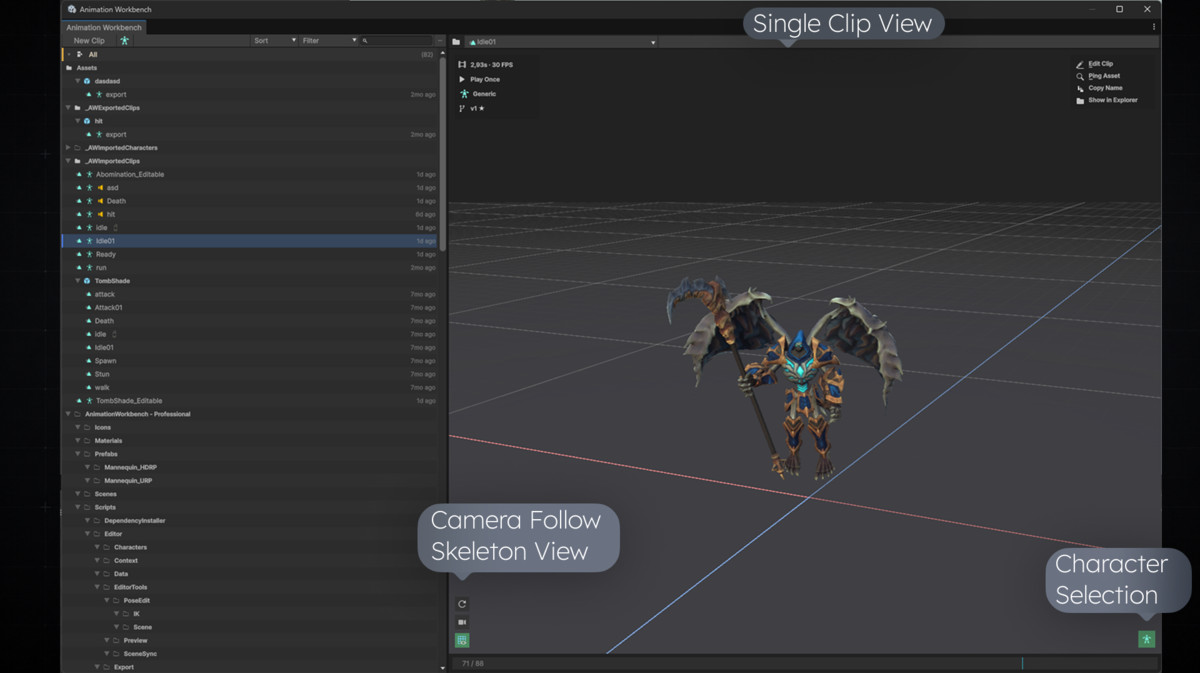Collapse the Scripts folder
This screenshot has height=673, width=1200.
point(78,507)
